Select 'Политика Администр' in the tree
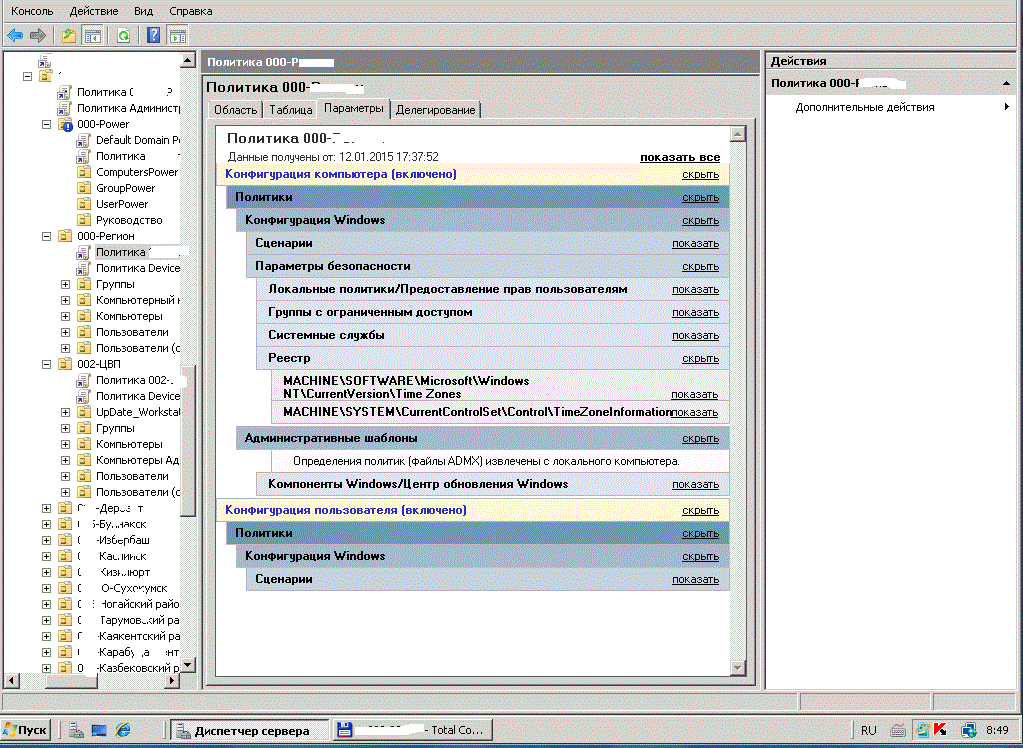 click(128, 108)
